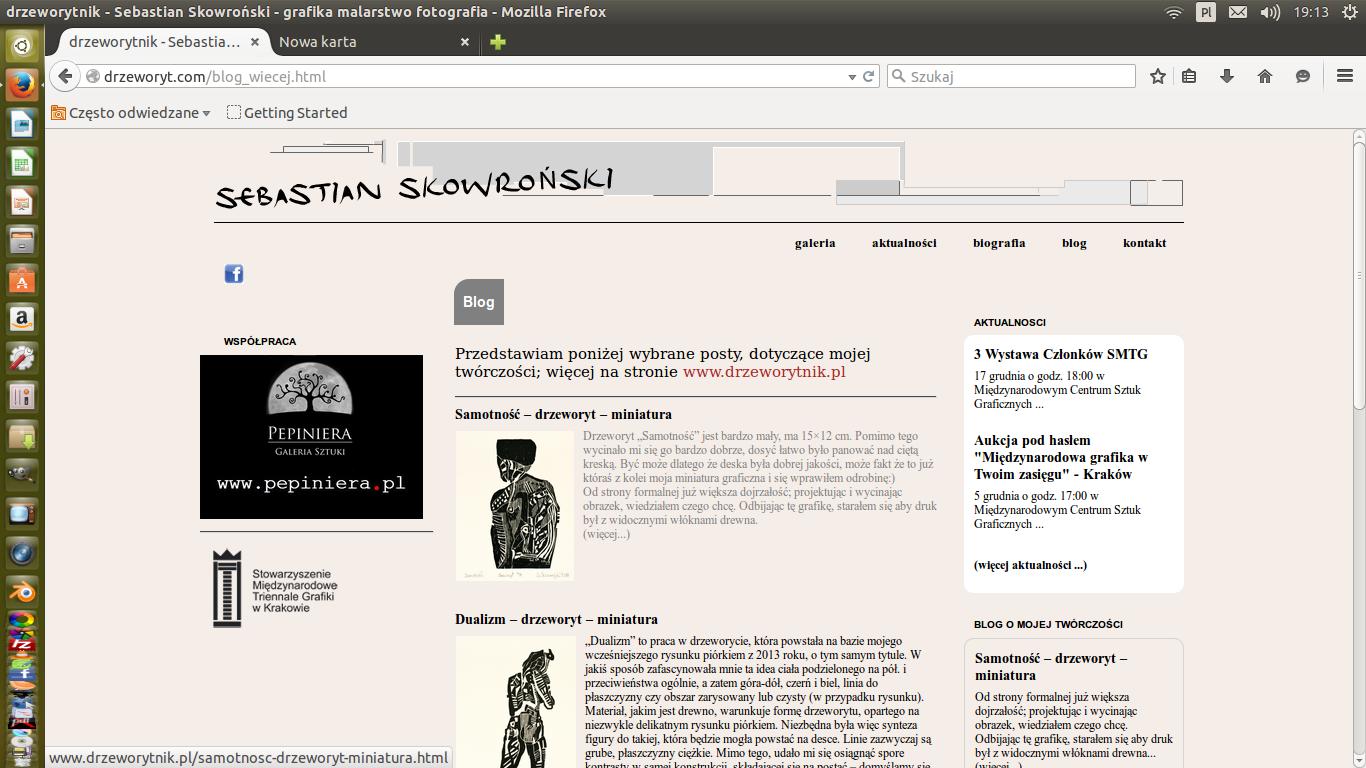Open the Samotność – drzeworyt – miniatura post title

click(x=563, y=414)
